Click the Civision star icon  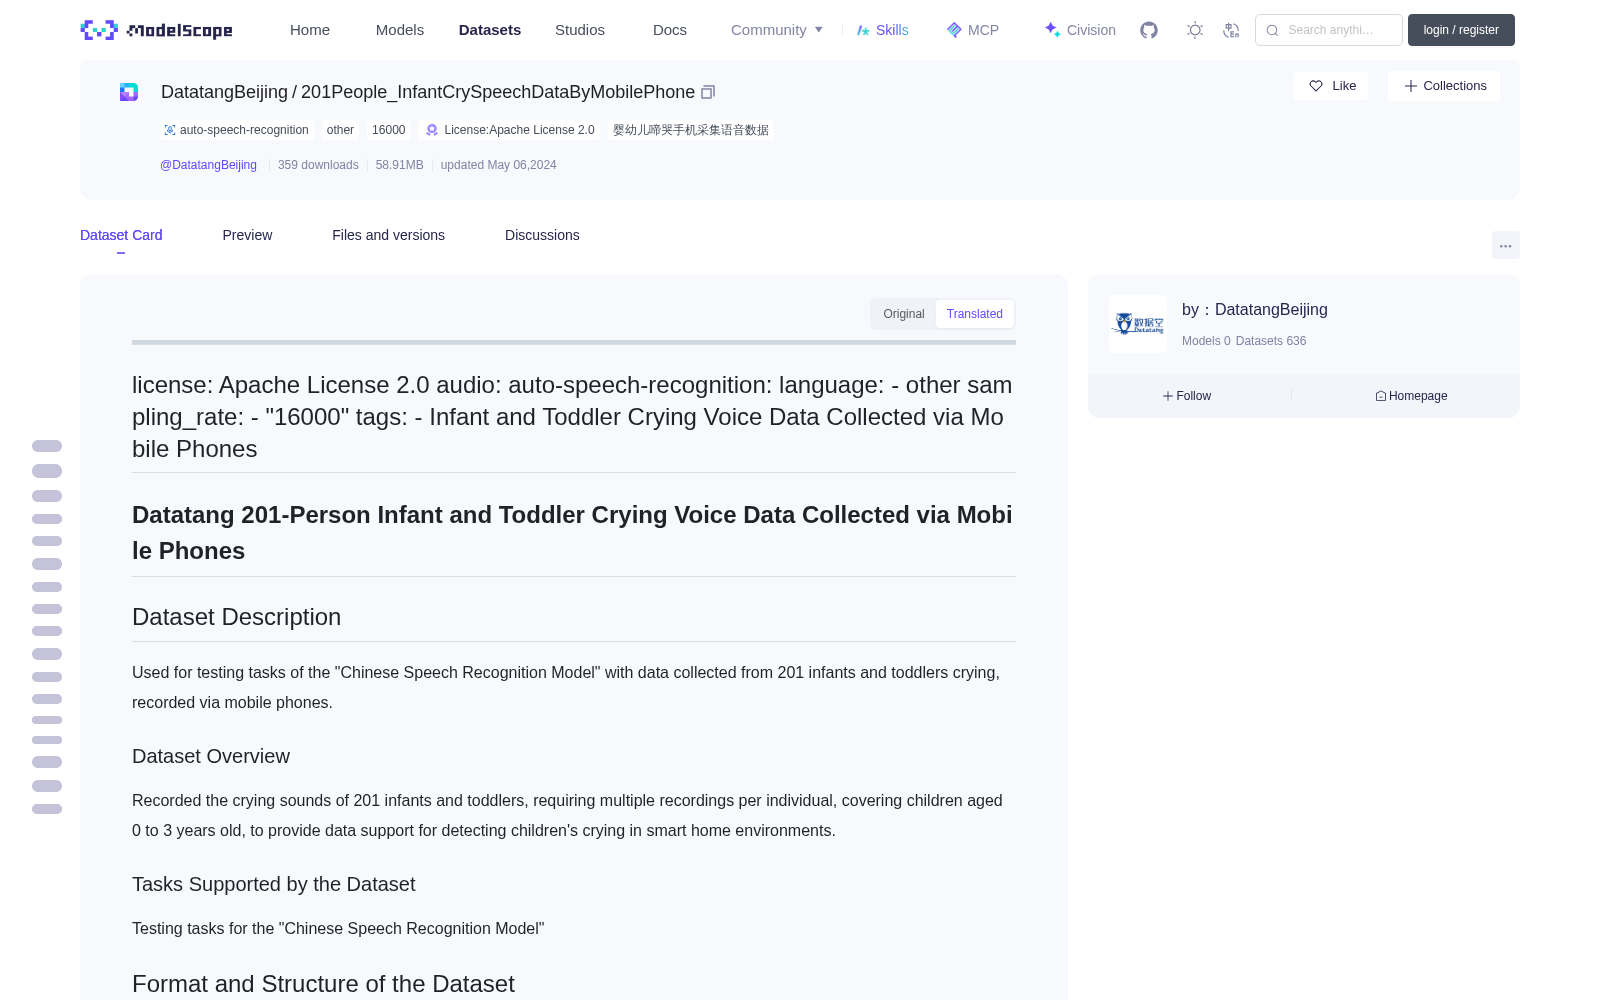pyautogui.click(x=1052, y=30)
